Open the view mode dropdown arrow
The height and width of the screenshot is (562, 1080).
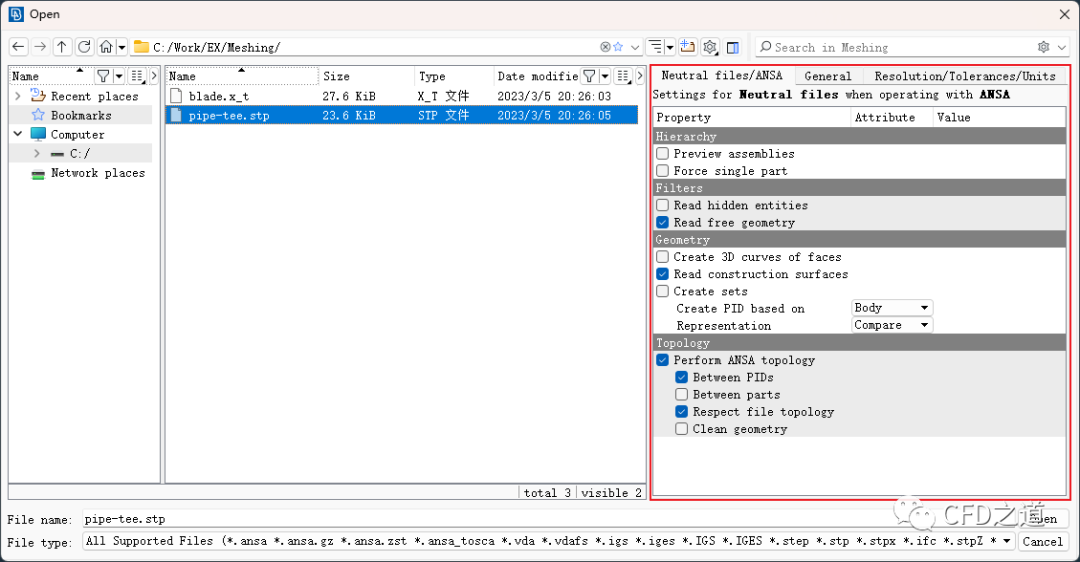tap(670, 48)
